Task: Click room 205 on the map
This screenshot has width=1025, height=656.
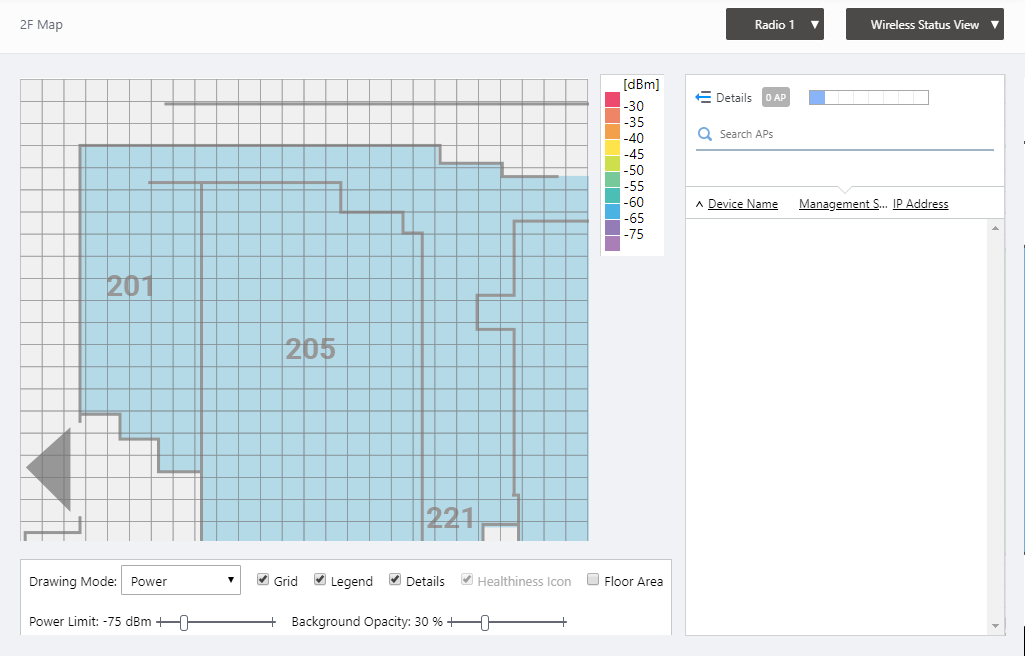Action: [x=311, y=349]
